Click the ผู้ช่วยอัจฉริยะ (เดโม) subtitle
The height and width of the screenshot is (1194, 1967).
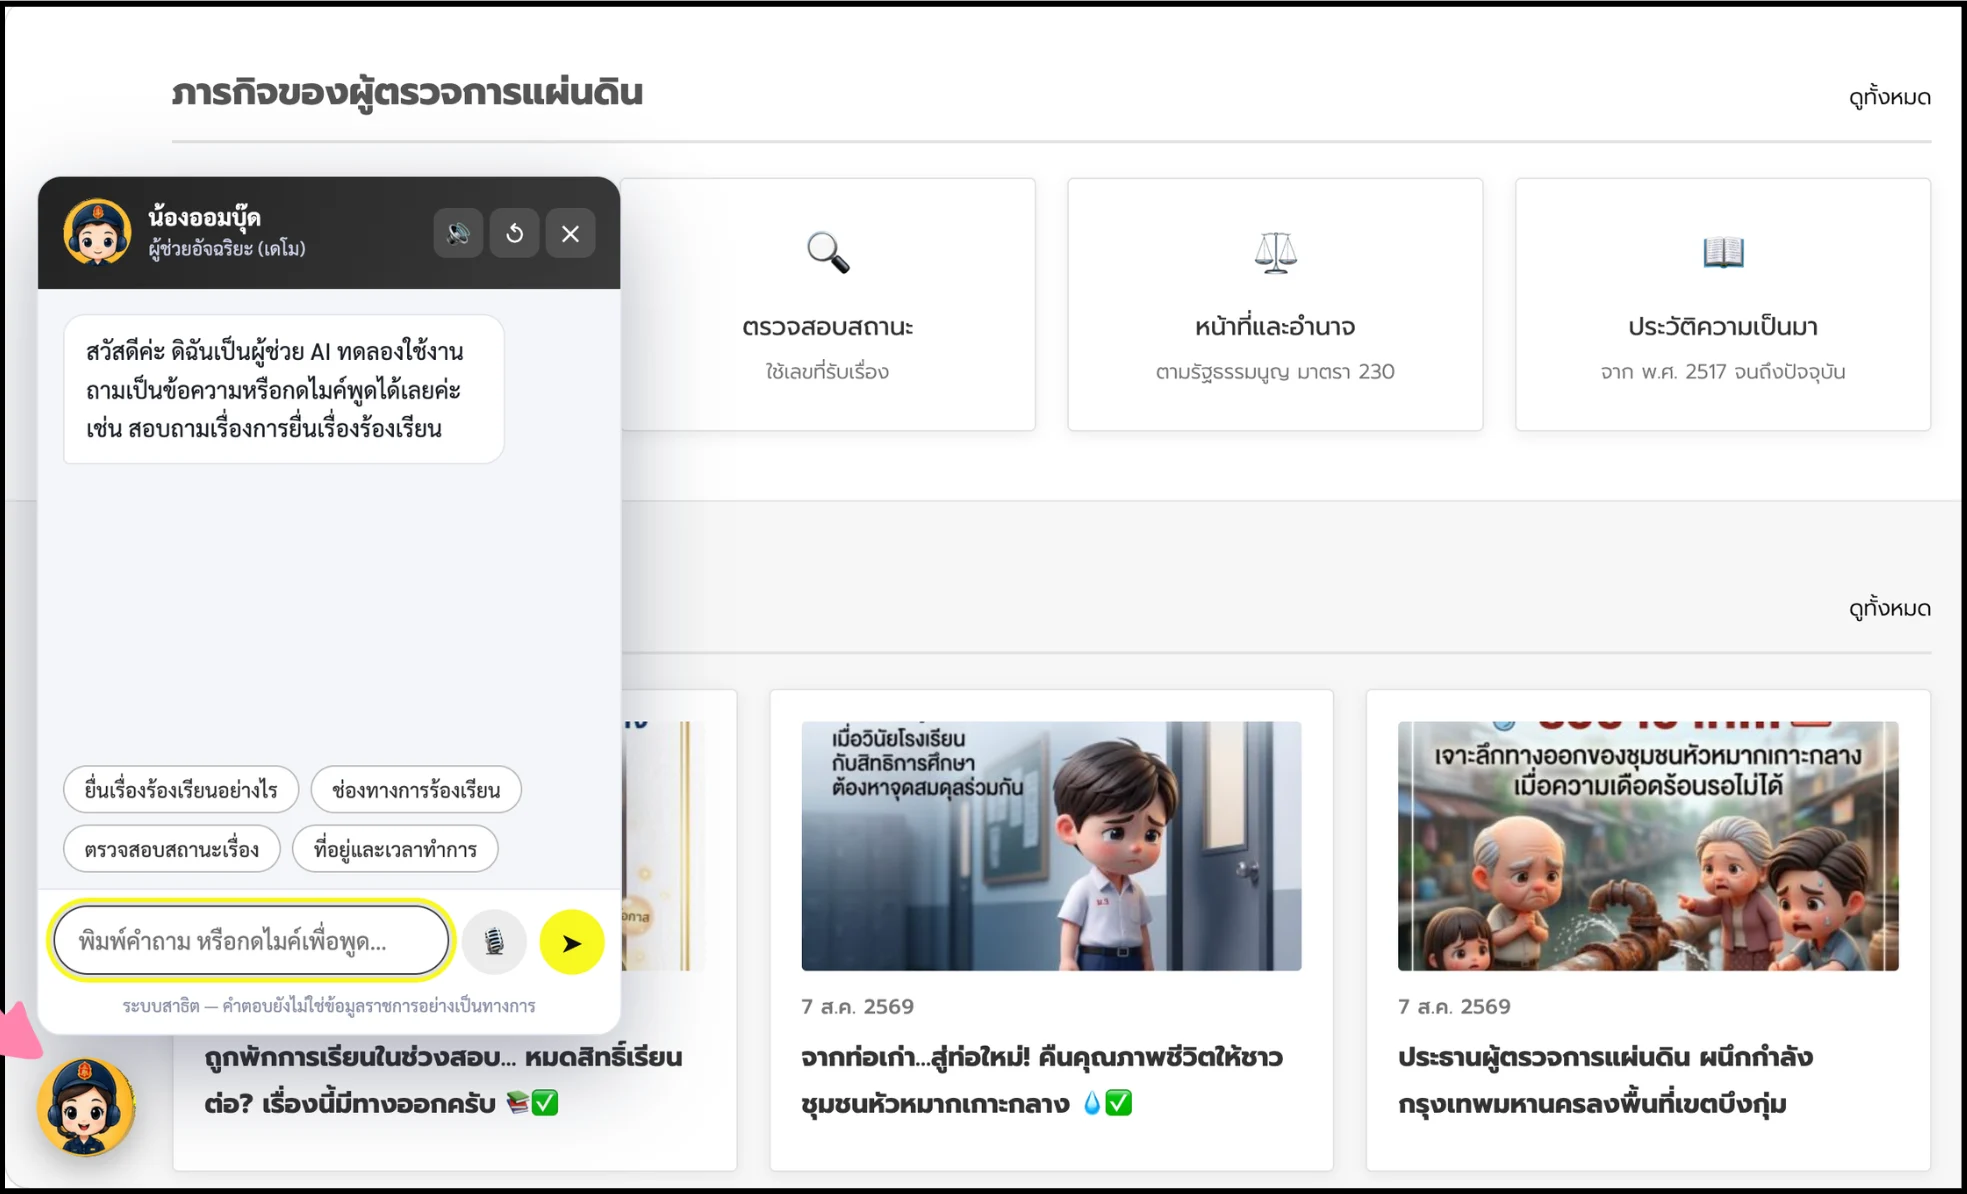(227, 249)
